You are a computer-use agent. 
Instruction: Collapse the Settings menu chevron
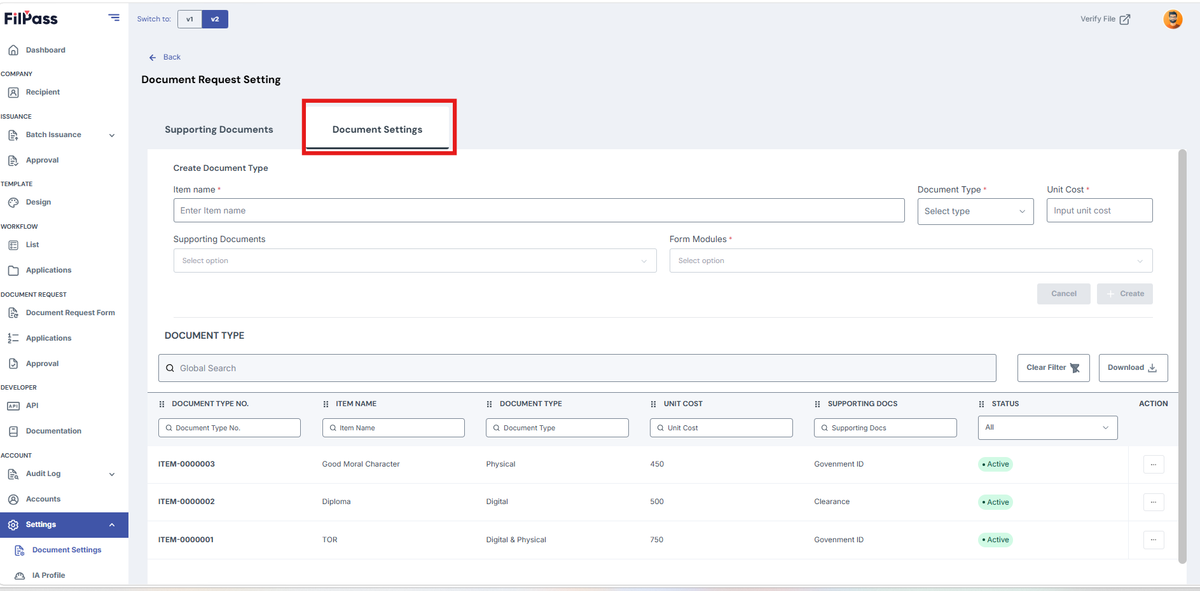pyautogui.click(x=112, y=525)
